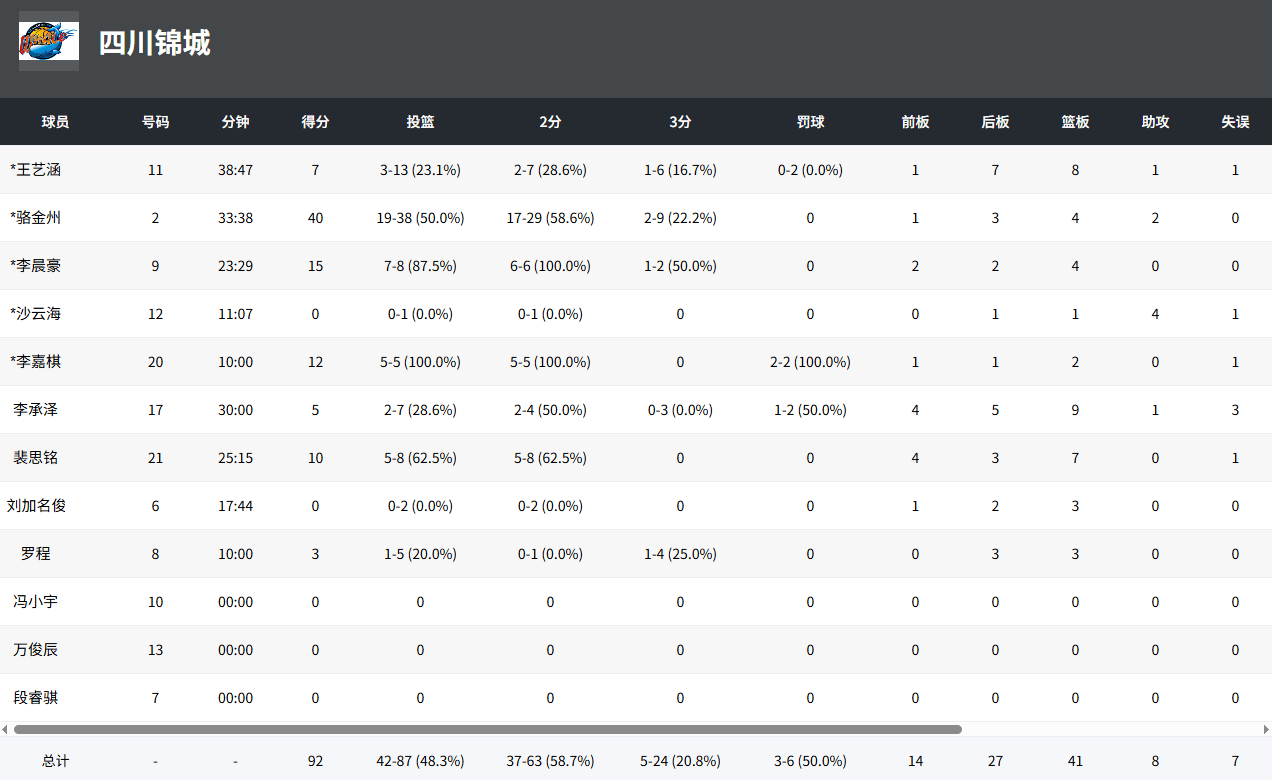Image resolution: width=1272 pixels, height=780 pixels.
Task: Click the 分钟 column header
Action: [x=235, y=122]
